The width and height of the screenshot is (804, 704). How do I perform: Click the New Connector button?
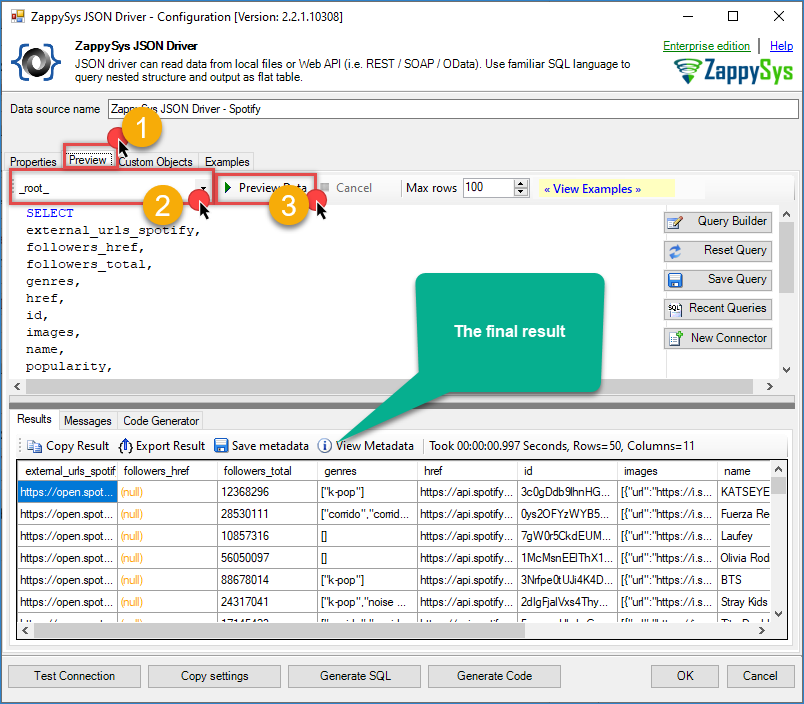point(717,338)
